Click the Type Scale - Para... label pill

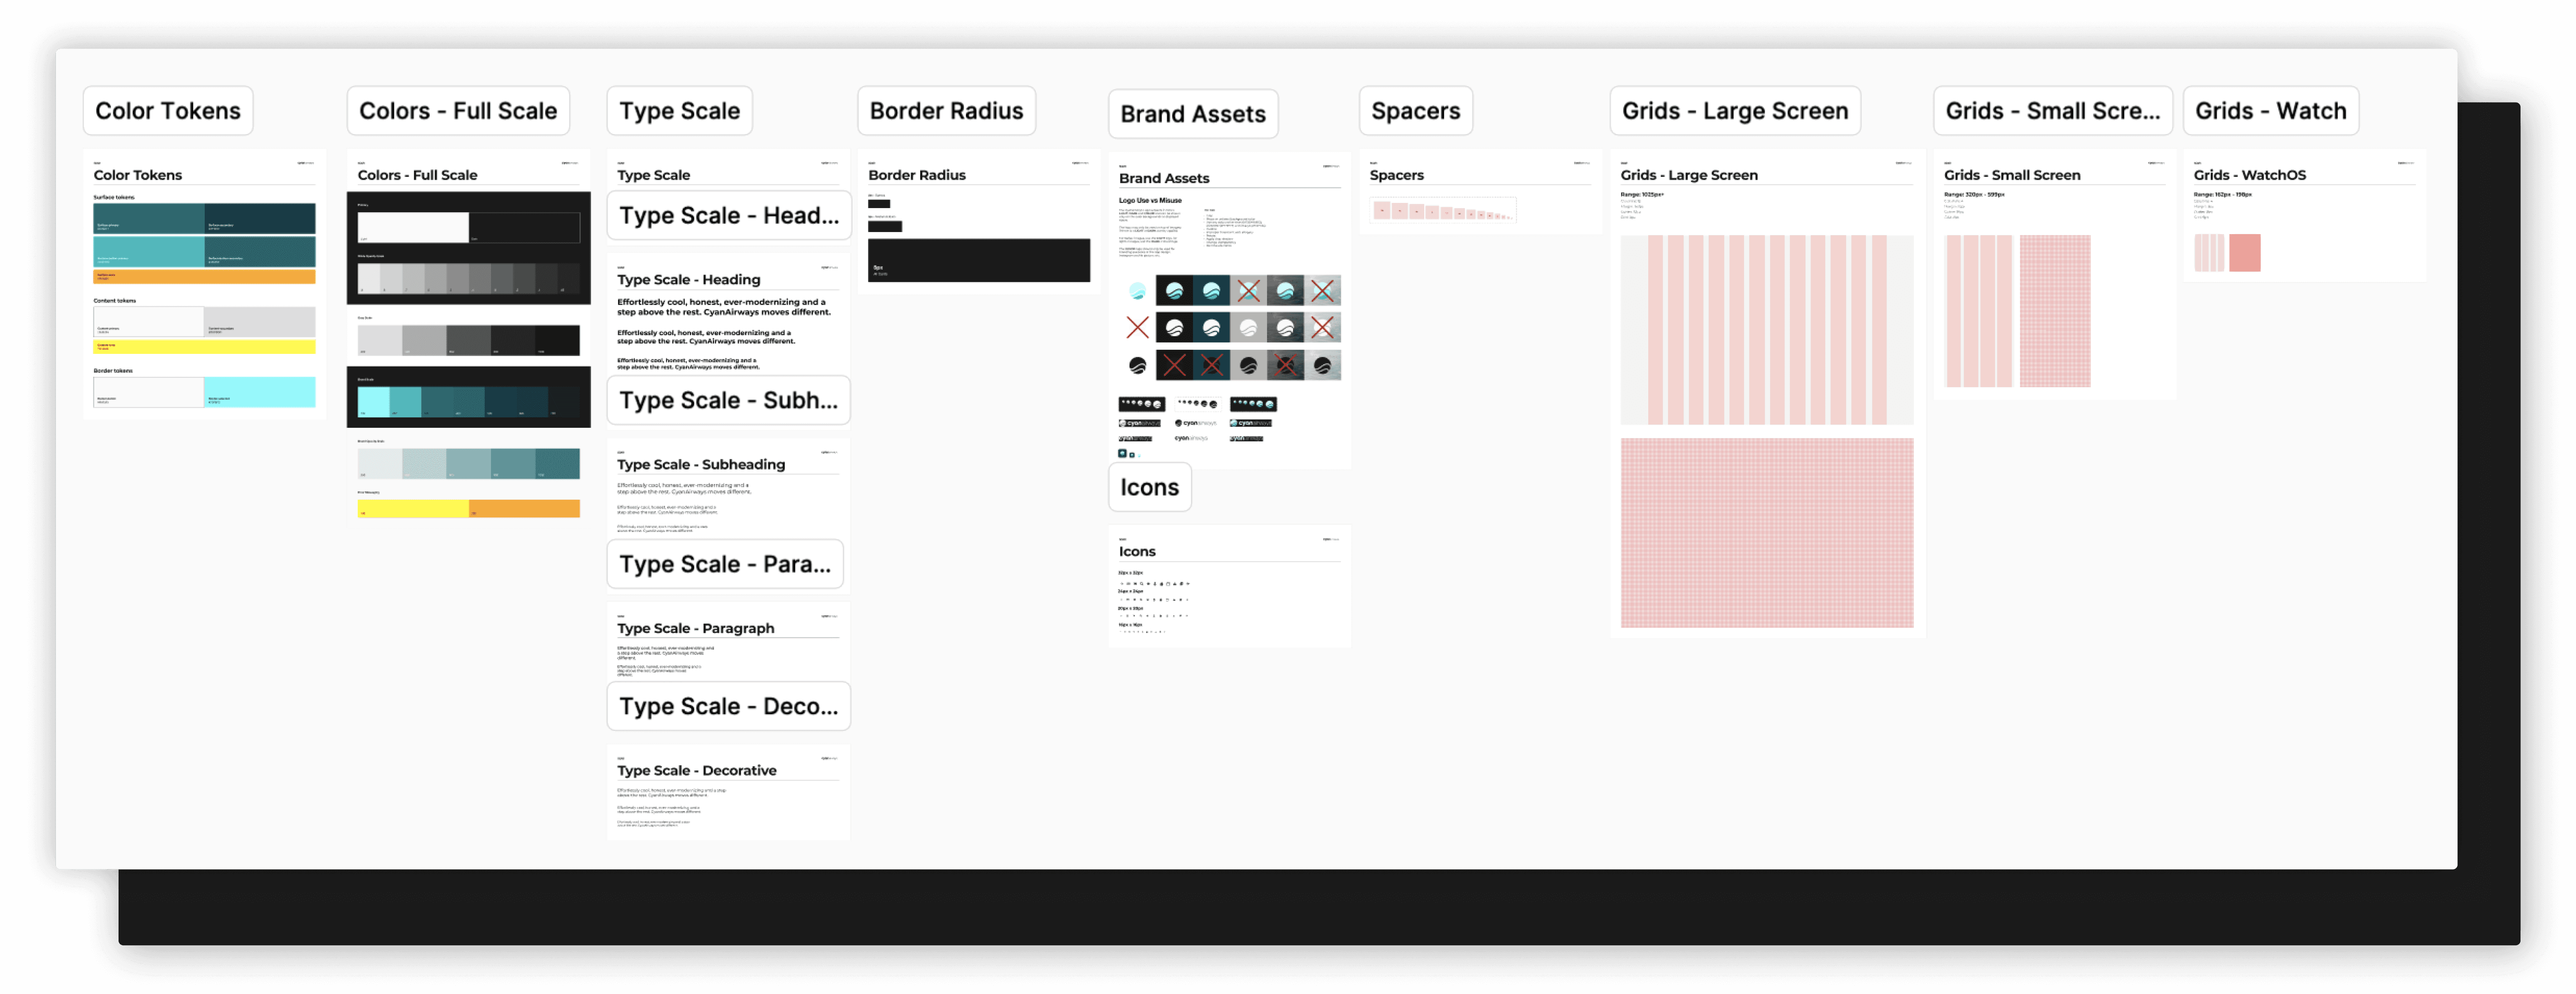click(x=725, y=564)
